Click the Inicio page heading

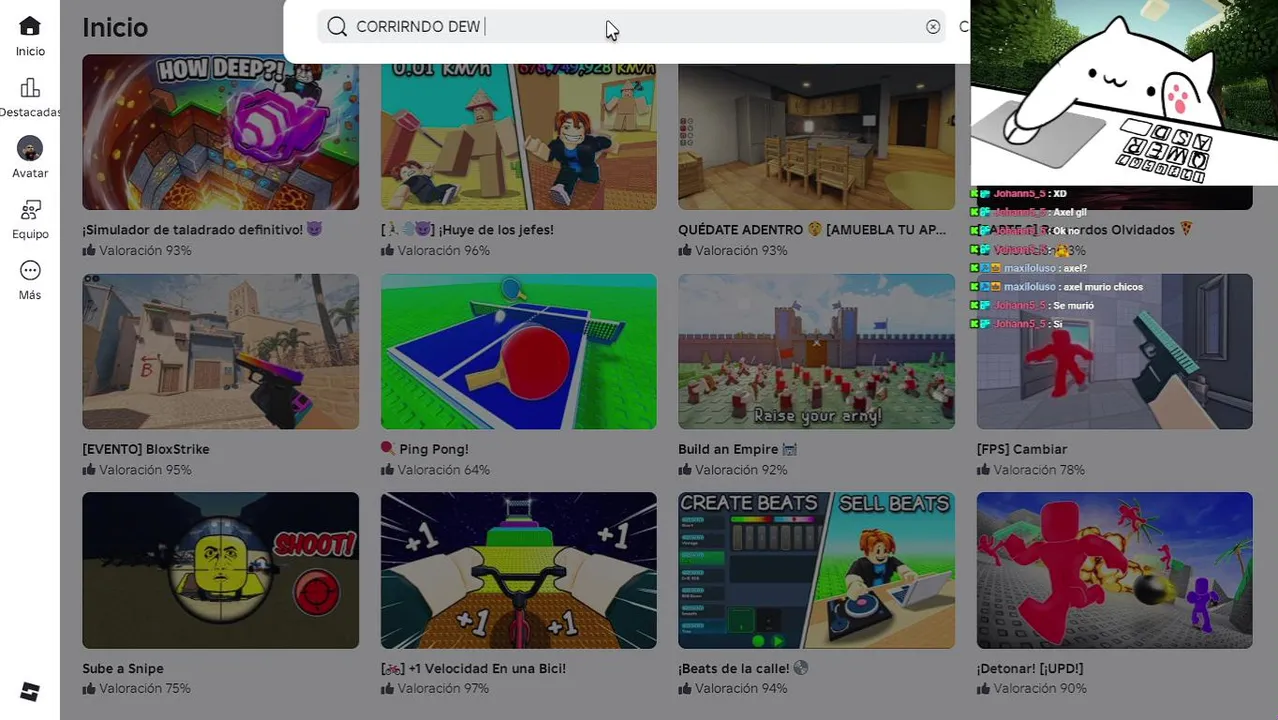(x=115, y=27)
